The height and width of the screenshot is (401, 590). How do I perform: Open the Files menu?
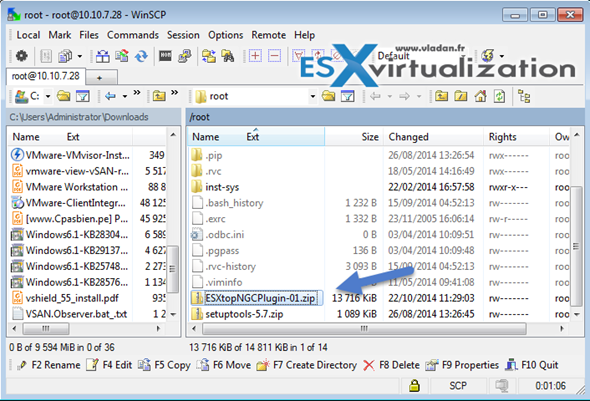[x=89, y=35]
